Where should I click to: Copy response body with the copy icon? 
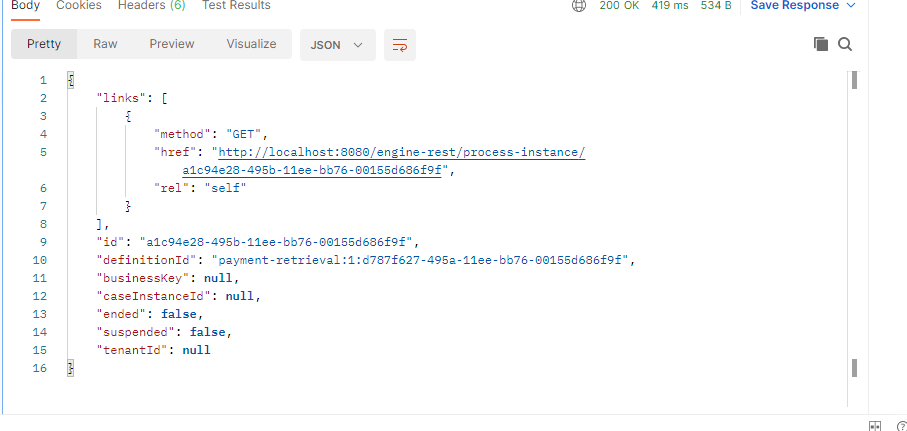click(820, 44)
